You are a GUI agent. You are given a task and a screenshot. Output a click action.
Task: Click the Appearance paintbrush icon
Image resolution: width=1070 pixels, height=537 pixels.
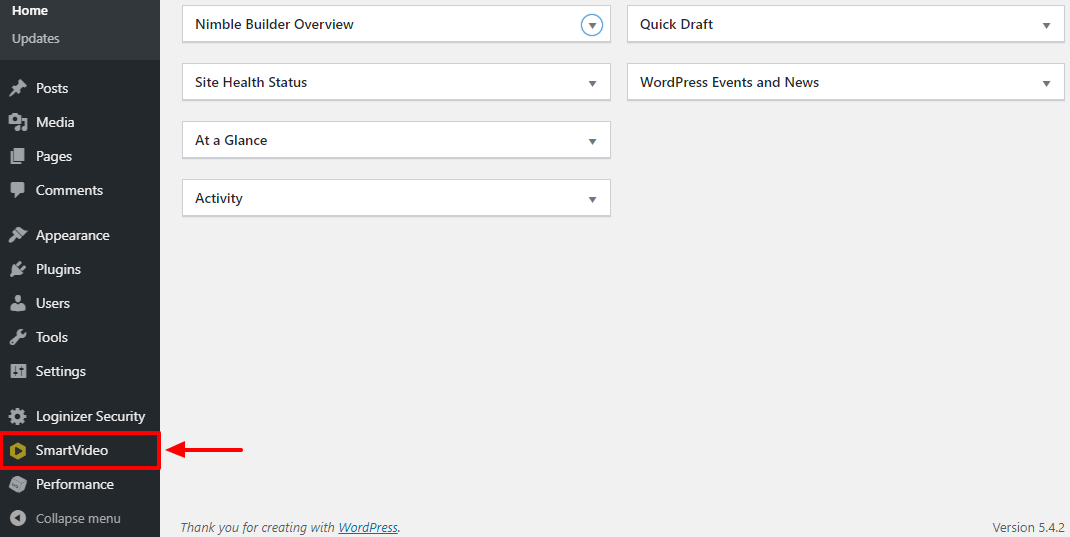(x=18, y=235)
